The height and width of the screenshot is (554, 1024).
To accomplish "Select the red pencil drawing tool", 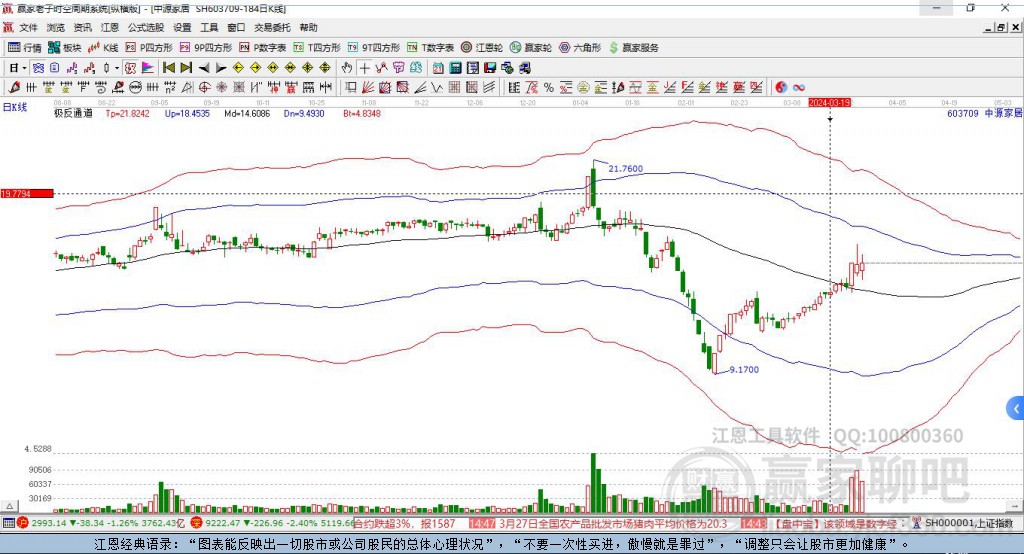I will click(14, 87).
